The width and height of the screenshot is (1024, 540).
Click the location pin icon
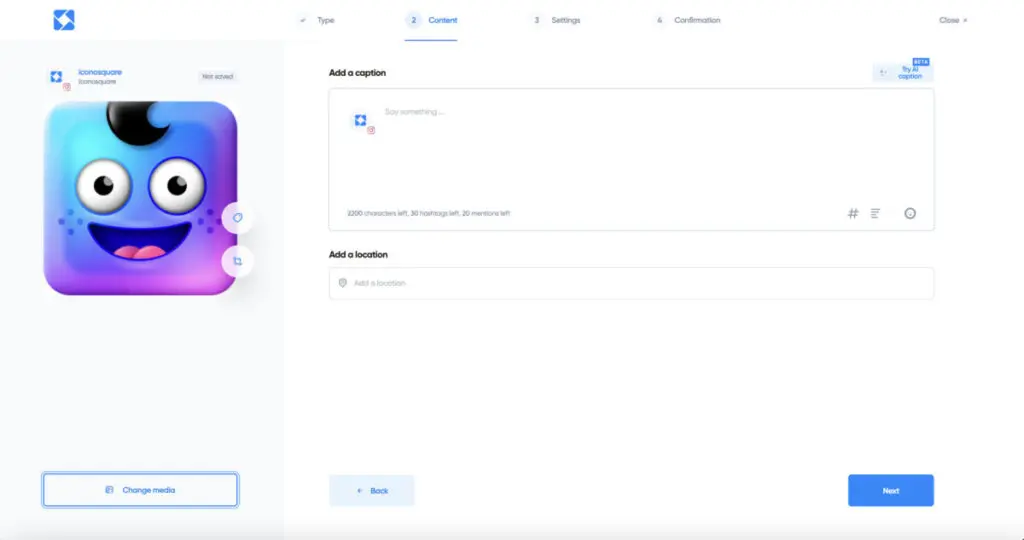tap(343, 283)
